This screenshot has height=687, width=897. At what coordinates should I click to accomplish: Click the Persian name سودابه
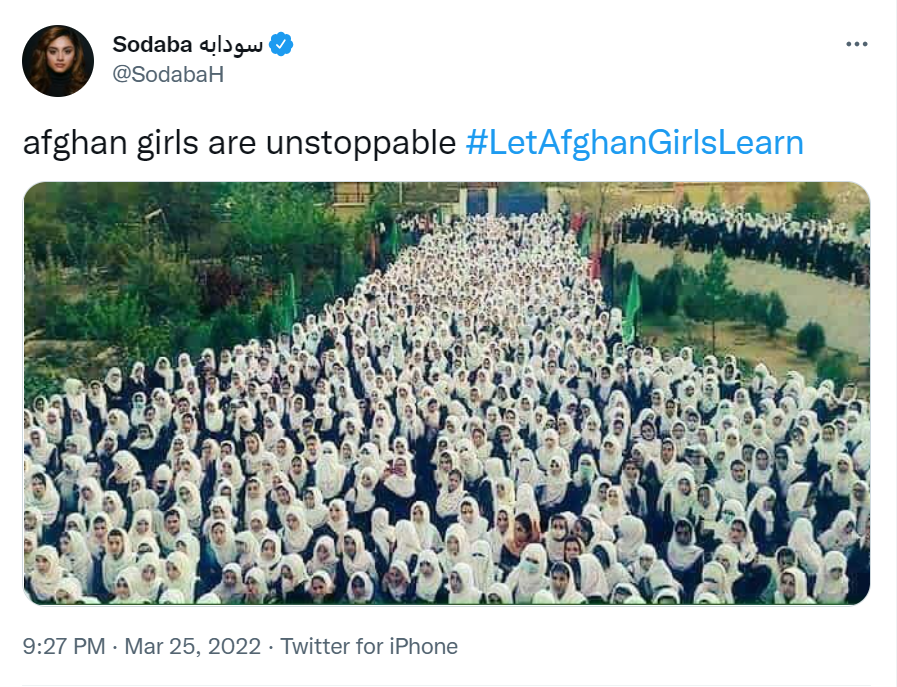pos(231,44)
